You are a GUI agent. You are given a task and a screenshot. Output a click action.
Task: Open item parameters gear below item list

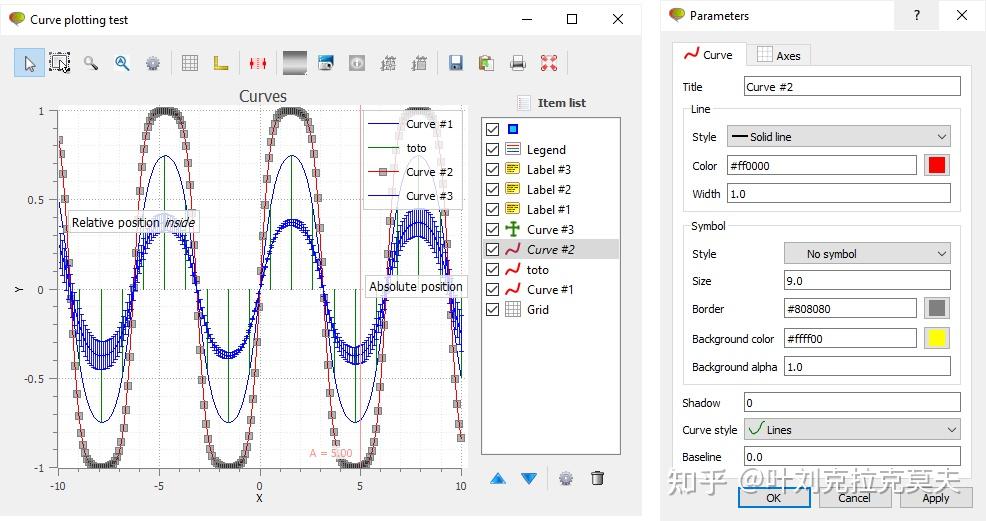(566, 479)
